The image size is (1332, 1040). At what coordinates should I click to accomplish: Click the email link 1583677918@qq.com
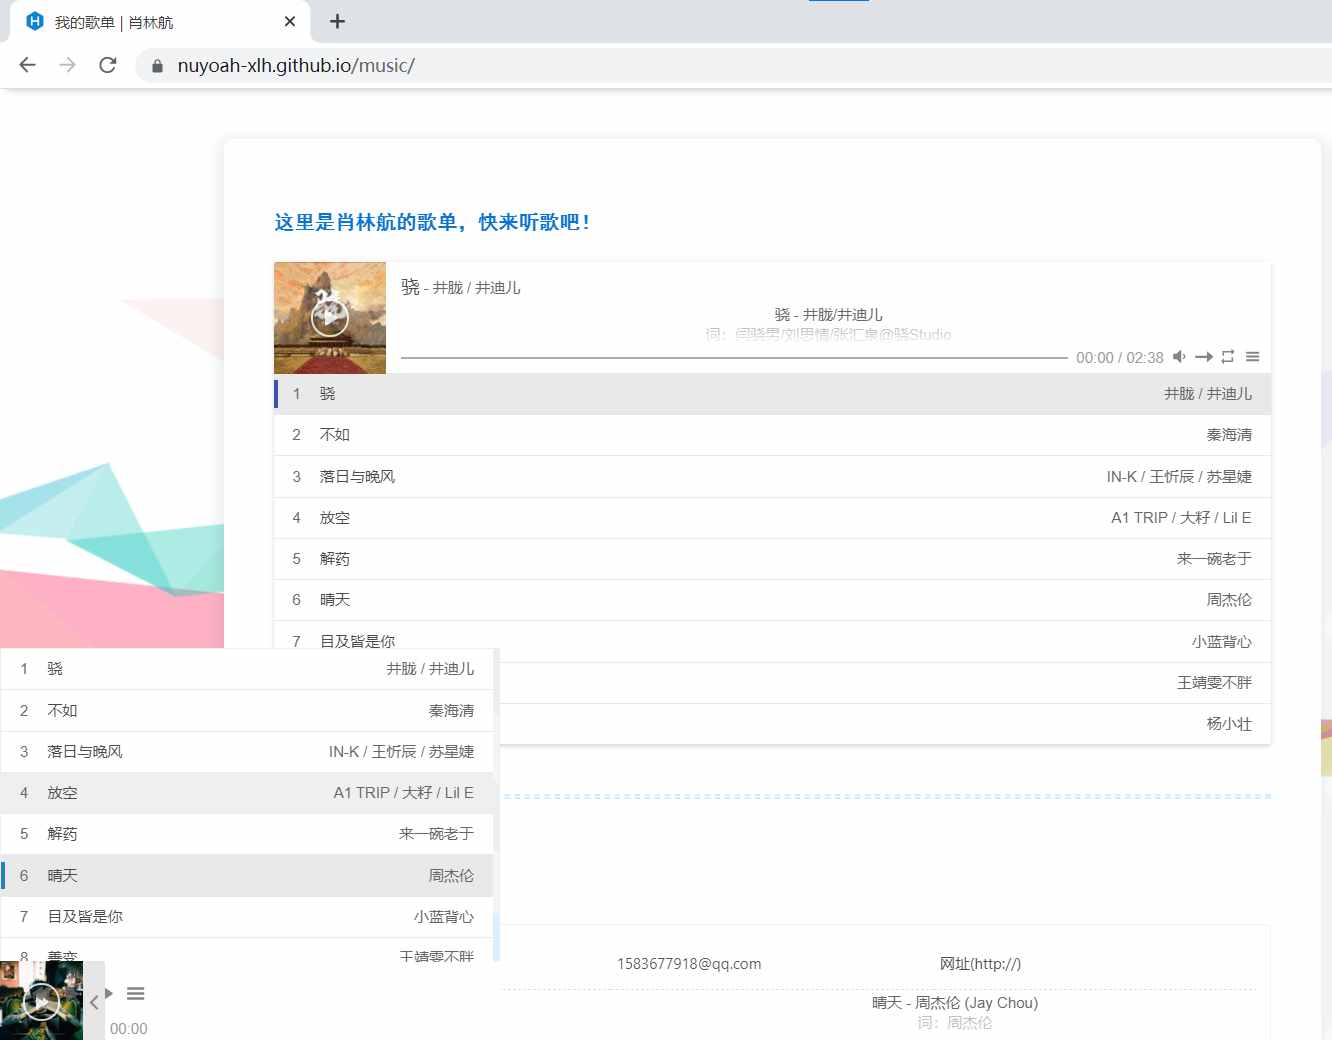coord(690,964)
